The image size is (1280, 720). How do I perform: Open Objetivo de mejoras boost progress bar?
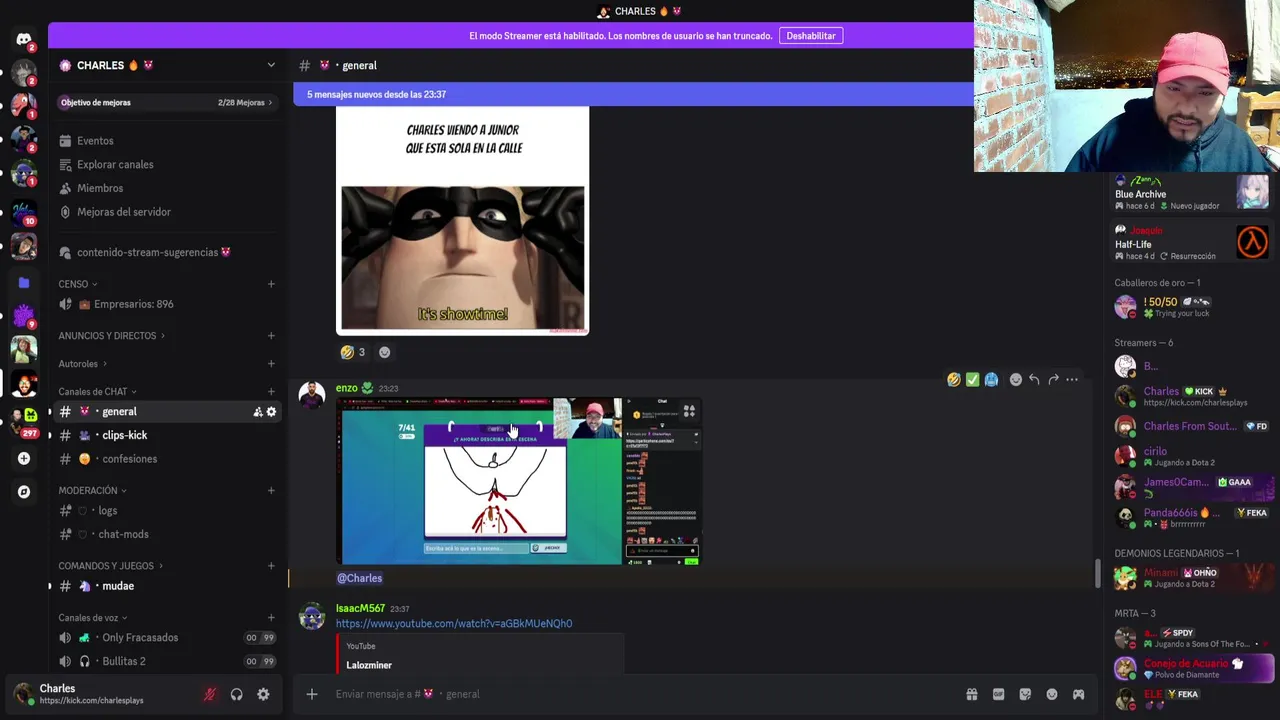166,102
